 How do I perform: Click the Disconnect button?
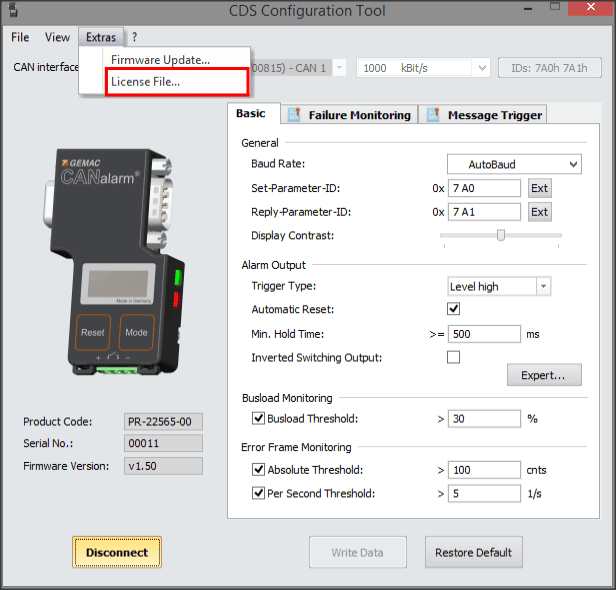pos(116,552)
